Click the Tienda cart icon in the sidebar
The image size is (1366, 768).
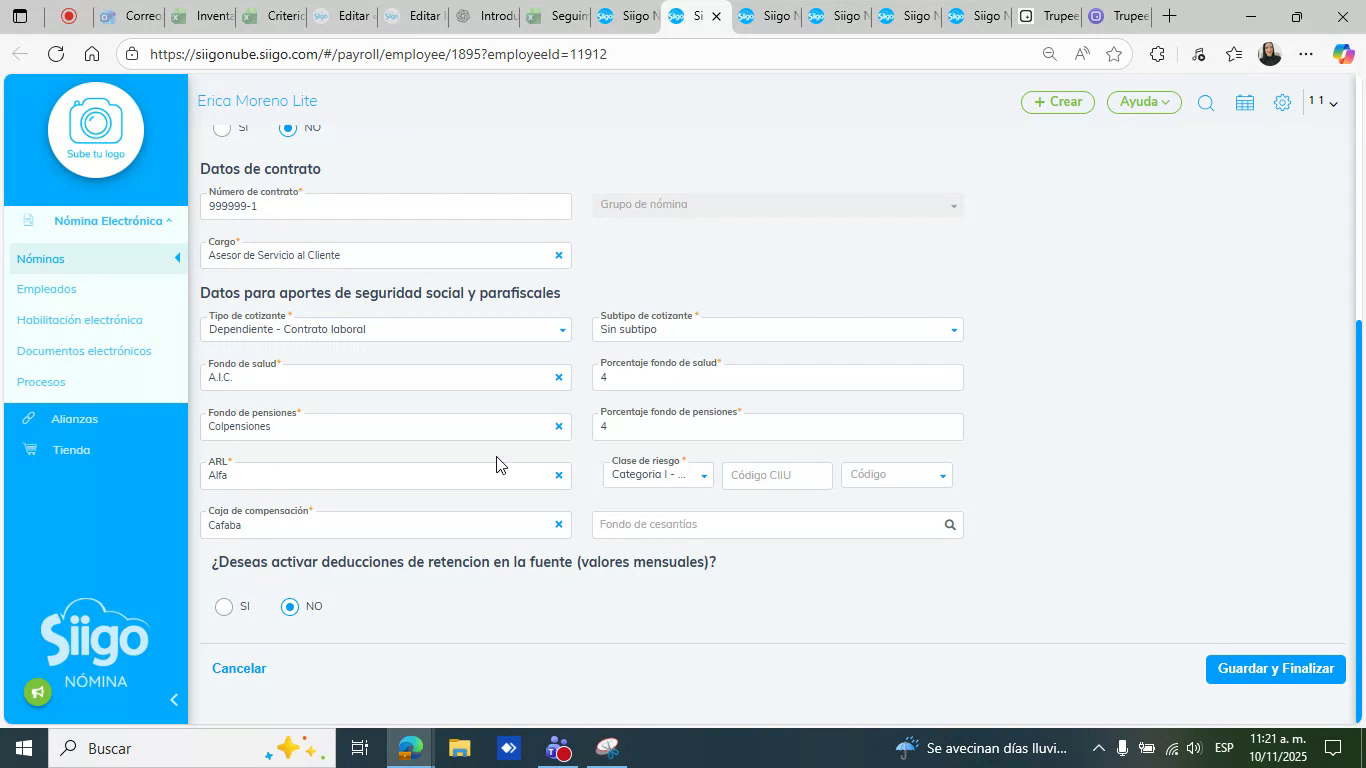tap(29, 449)
